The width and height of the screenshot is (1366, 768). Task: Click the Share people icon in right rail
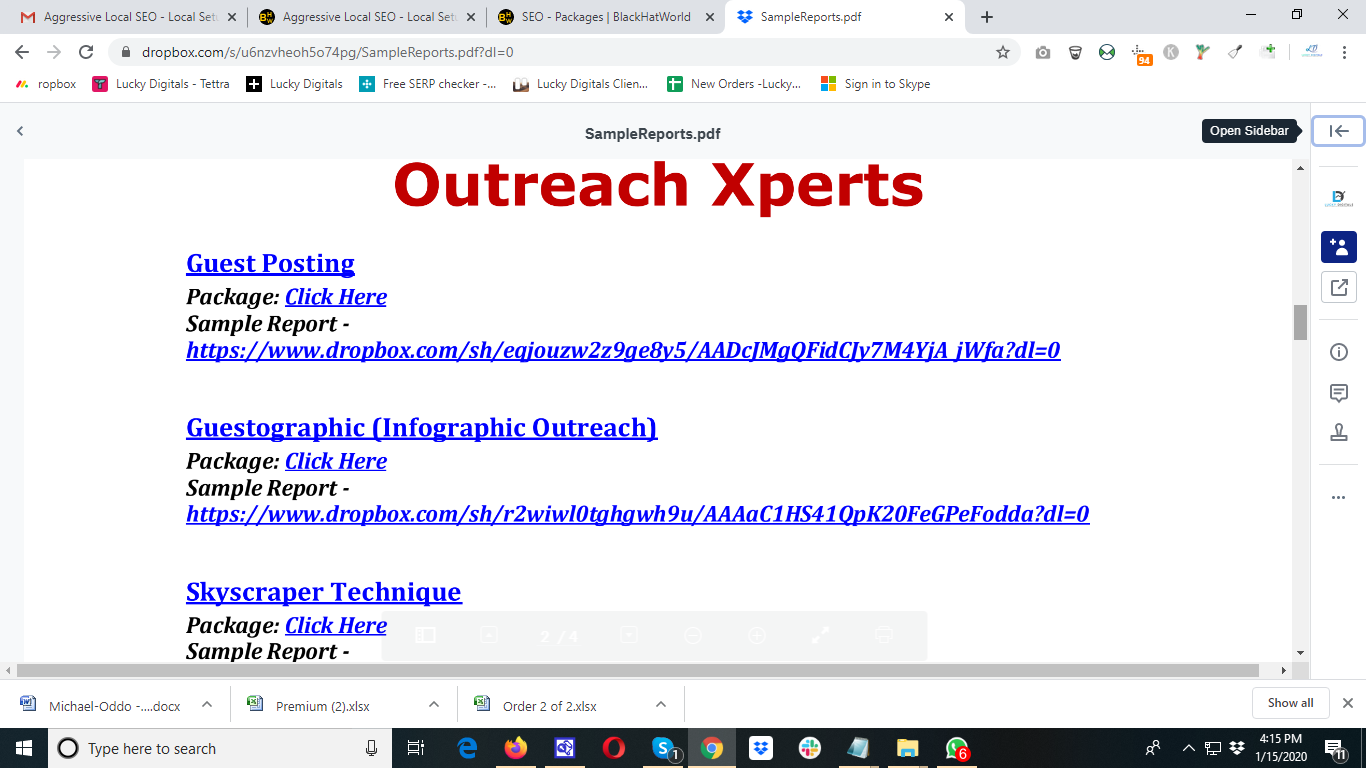(1338, 247)
